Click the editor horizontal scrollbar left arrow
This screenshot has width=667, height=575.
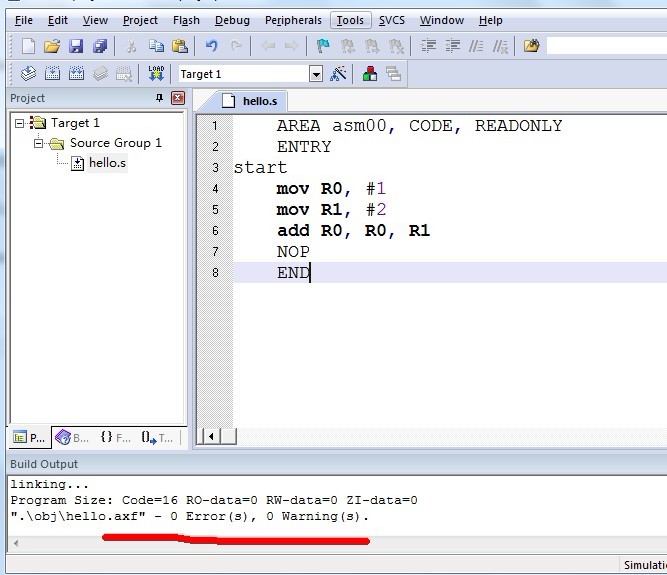coord(209,436)
